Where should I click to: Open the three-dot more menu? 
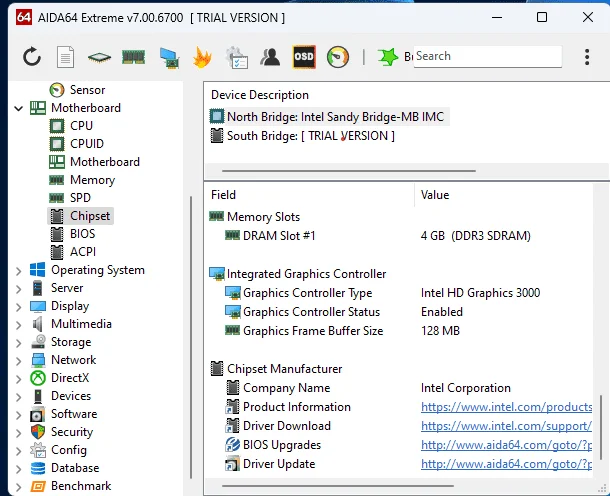click(587, 57)
